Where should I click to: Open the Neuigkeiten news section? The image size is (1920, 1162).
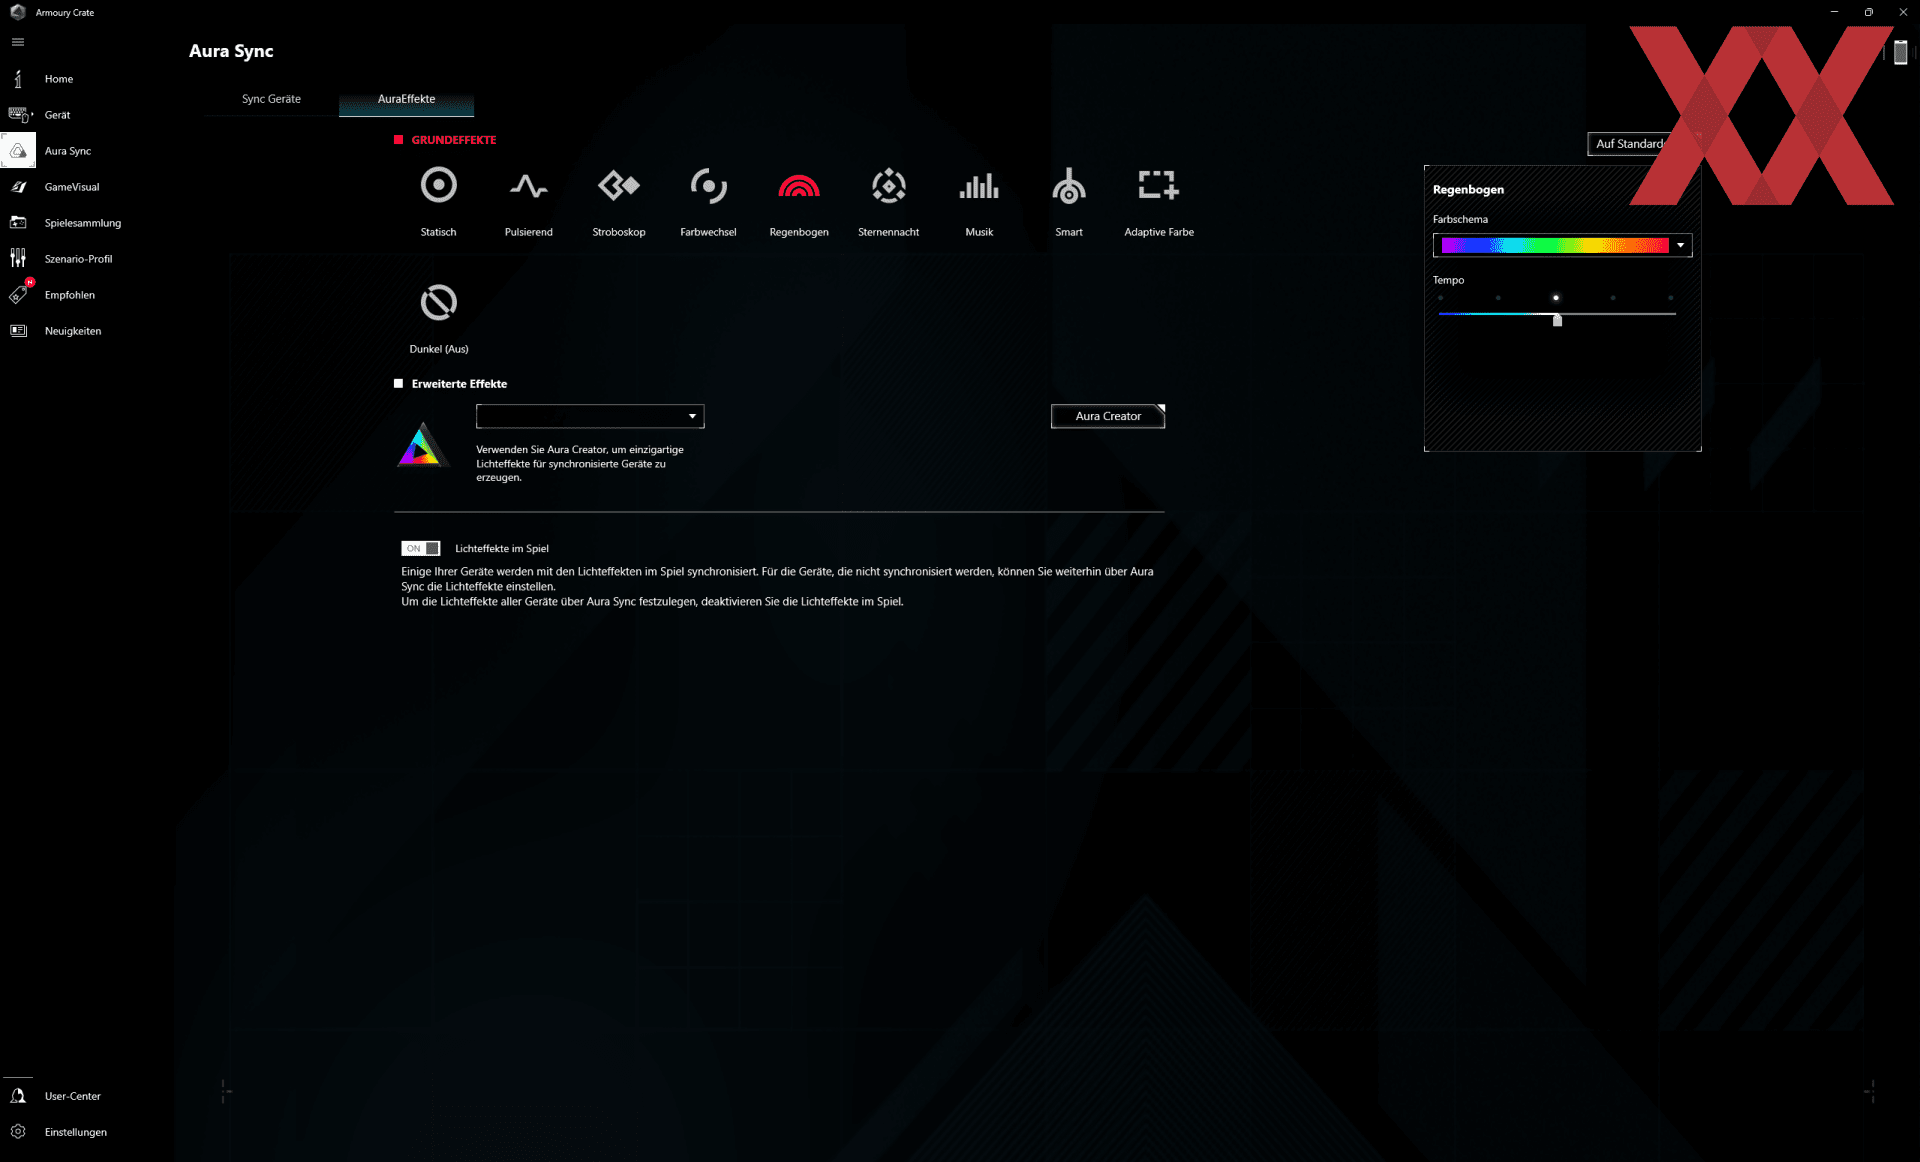[x=72, y=331]
